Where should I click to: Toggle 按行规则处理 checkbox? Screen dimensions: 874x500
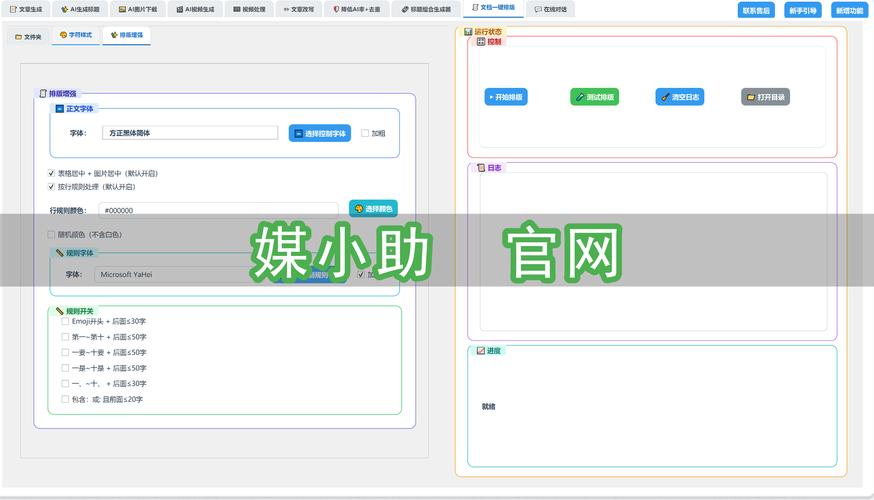[52, 186]
